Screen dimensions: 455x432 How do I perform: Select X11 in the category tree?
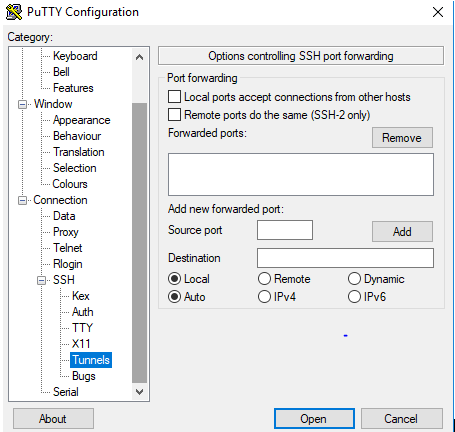click(x=81, y=344)
